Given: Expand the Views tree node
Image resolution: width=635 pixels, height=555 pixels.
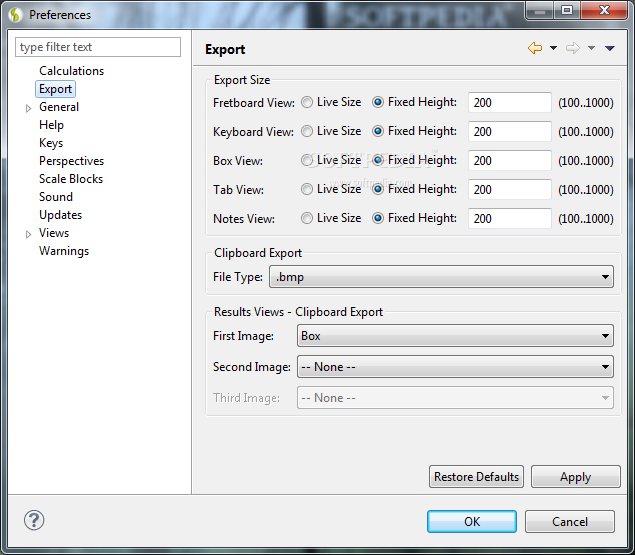Looking at the screenshot, I should (28, 234).
